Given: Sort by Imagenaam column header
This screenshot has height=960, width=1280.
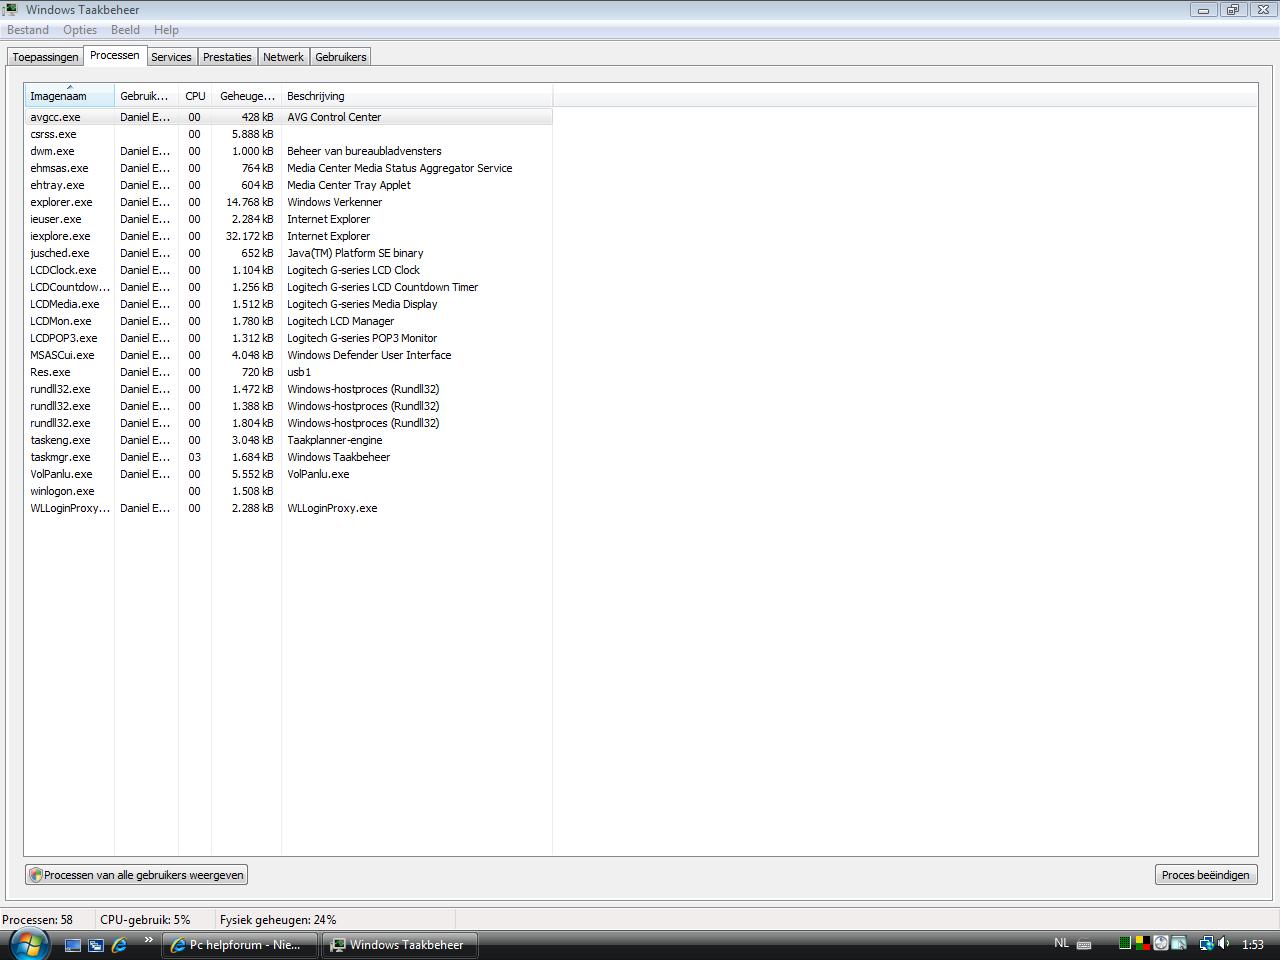Looking at the screenshot, I should click(x=70, y=96).
